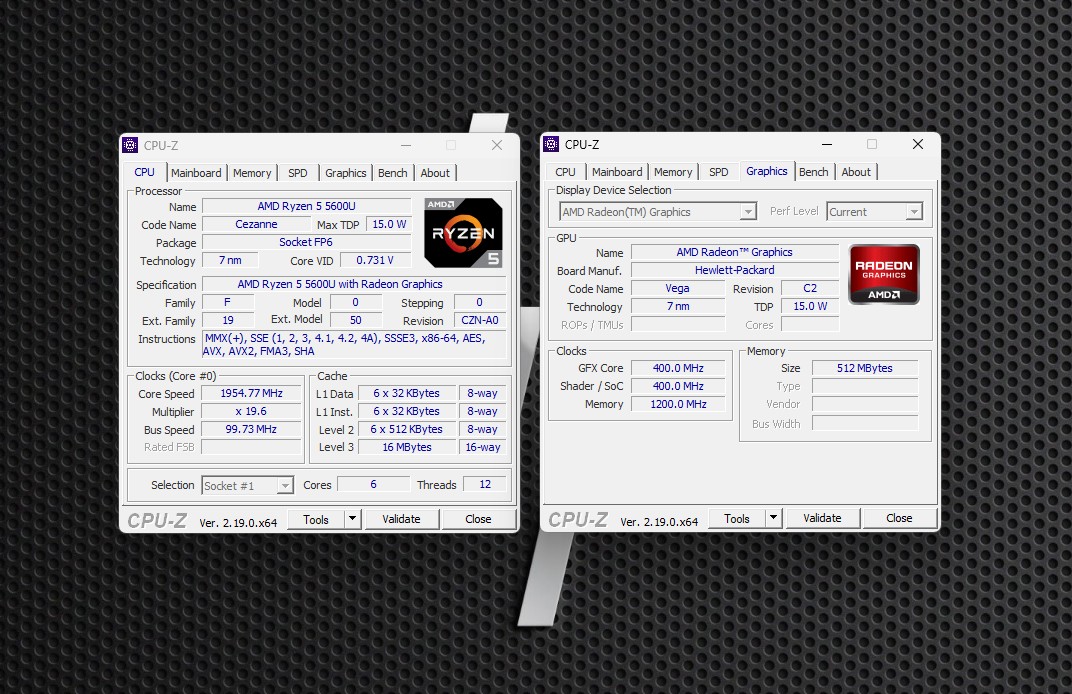Click the GPU Memory clock value 1200.0 MHz
This screenshot has height=694, width=1072.
pyautogui.click(x=678, y=404)
